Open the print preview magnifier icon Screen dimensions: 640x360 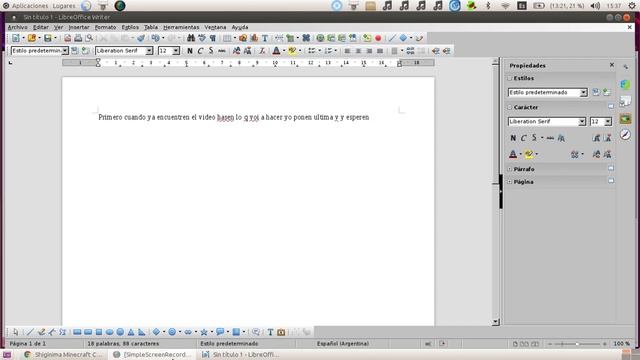[x=89, y=38]
